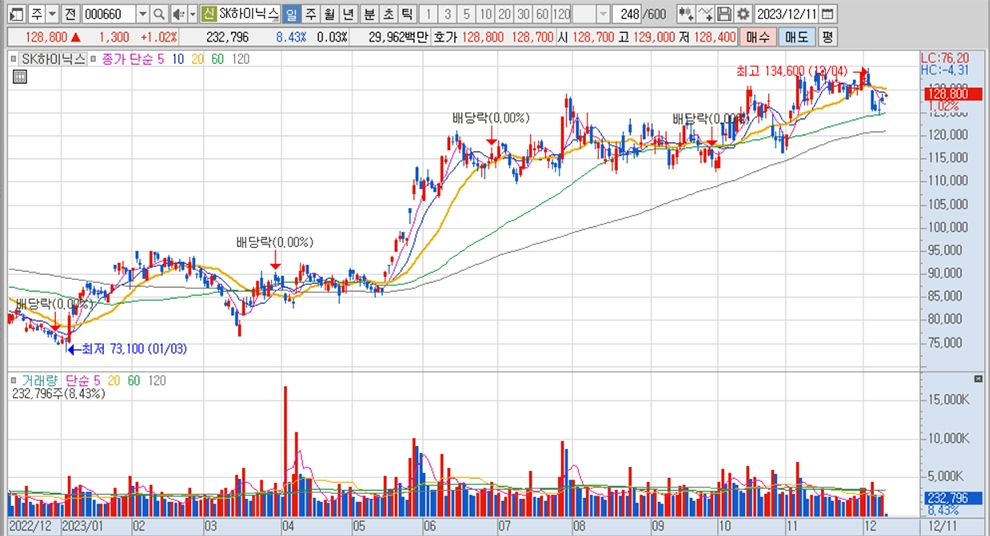The image size is (990, 536).
Task: Click the current price tag 128,800 on axis
Action: 953,94
